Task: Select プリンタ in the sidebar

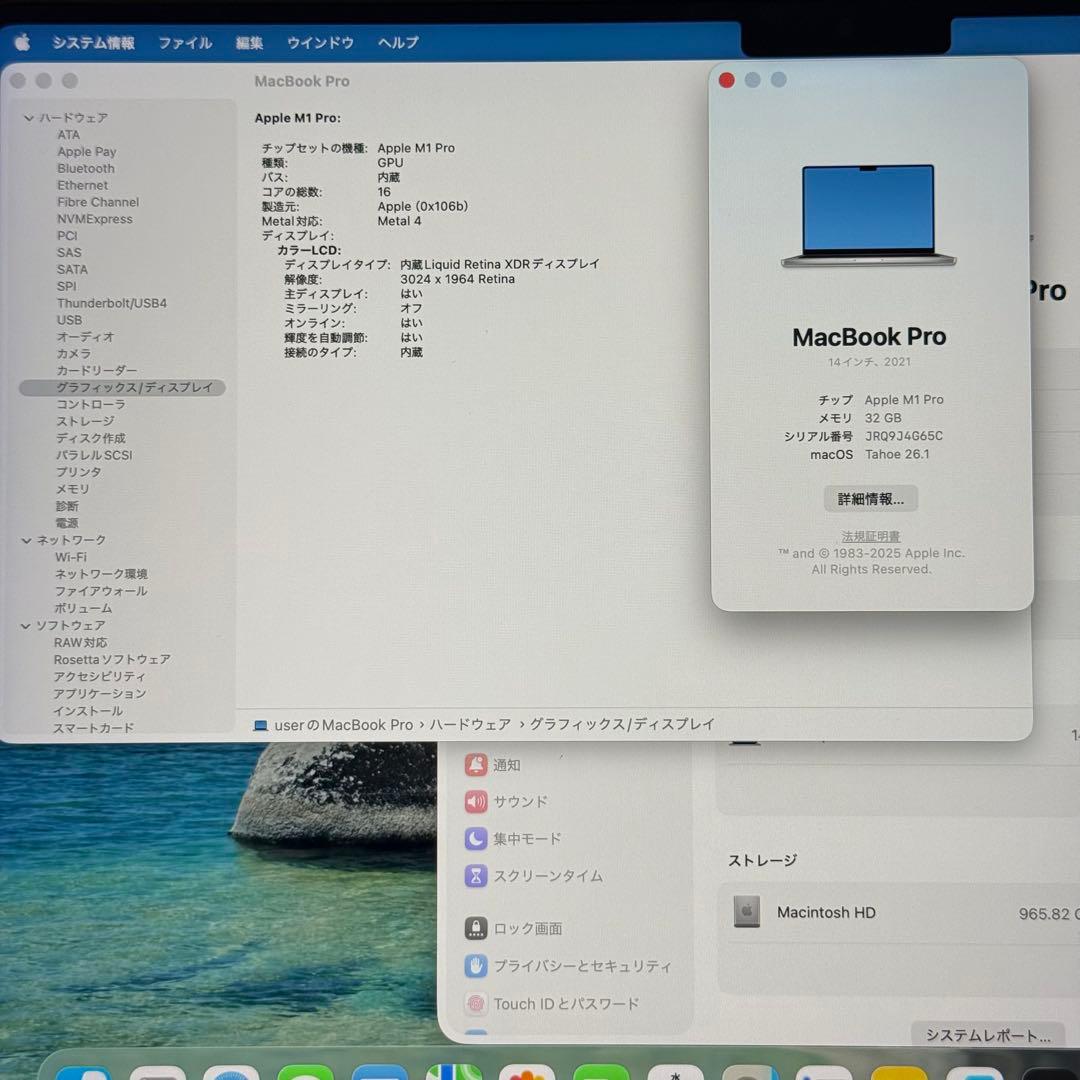Action: pos(79,472)
